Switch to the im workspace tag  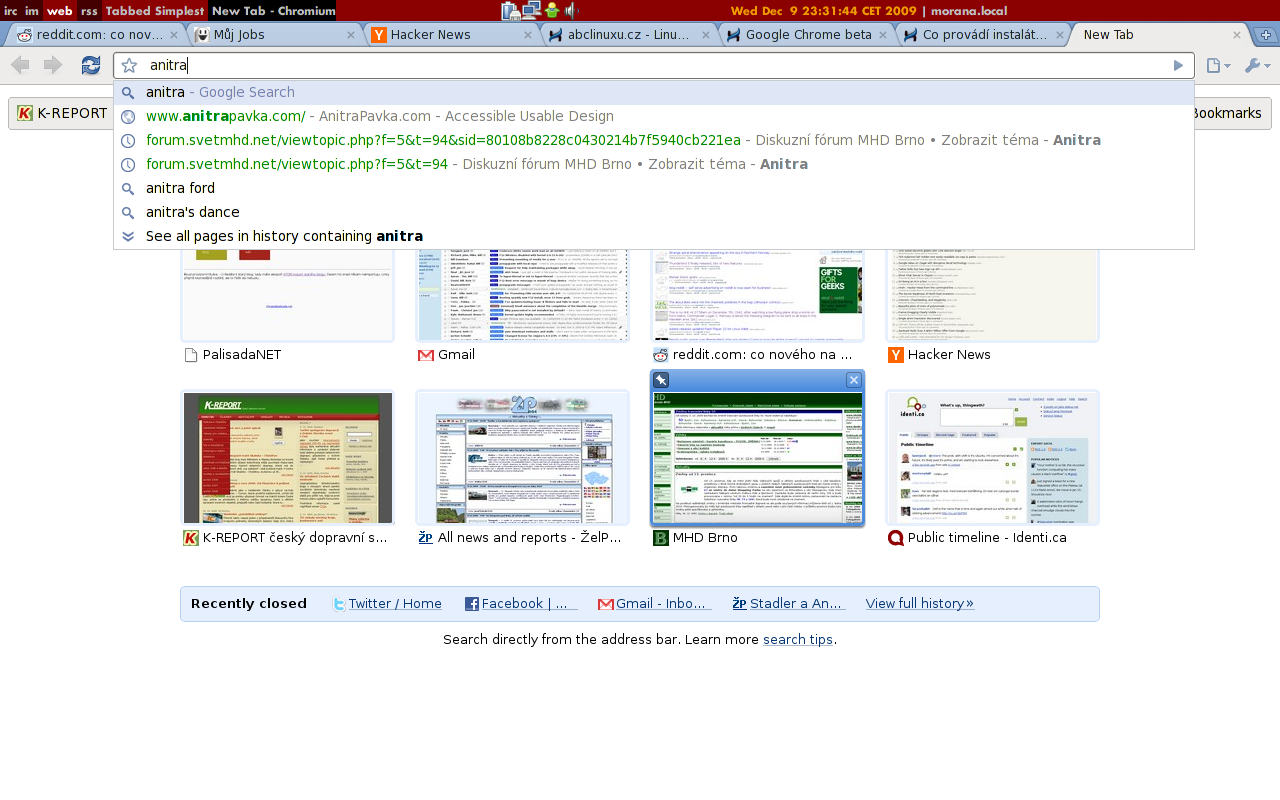click(32, 11)
